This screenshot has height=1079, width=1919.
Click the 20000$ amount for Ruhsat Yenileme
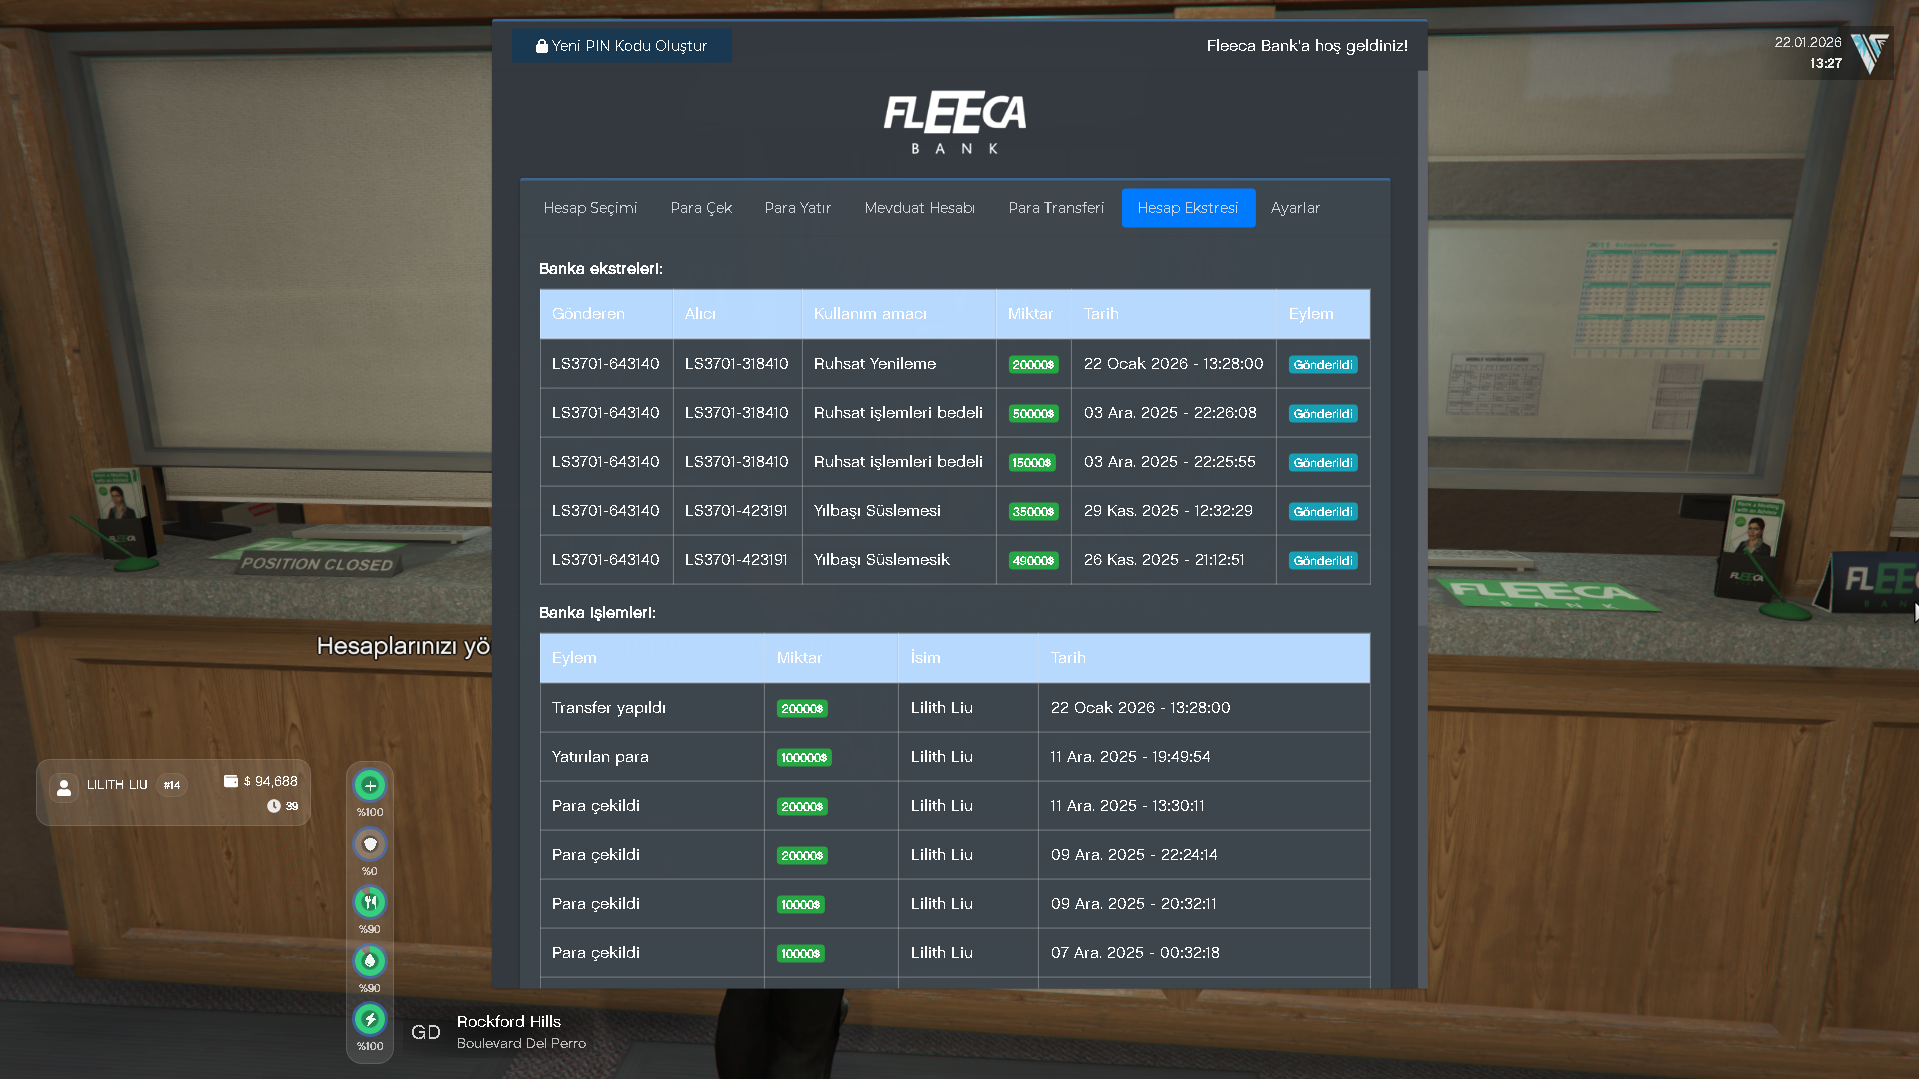click(1033, 365)
